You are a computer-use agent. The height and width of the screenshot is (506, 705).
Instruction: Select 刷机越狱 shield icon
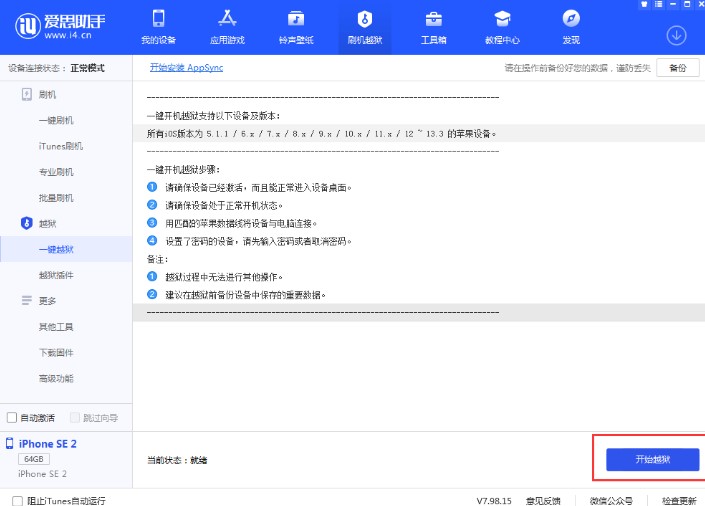click(x=365, y=19)
